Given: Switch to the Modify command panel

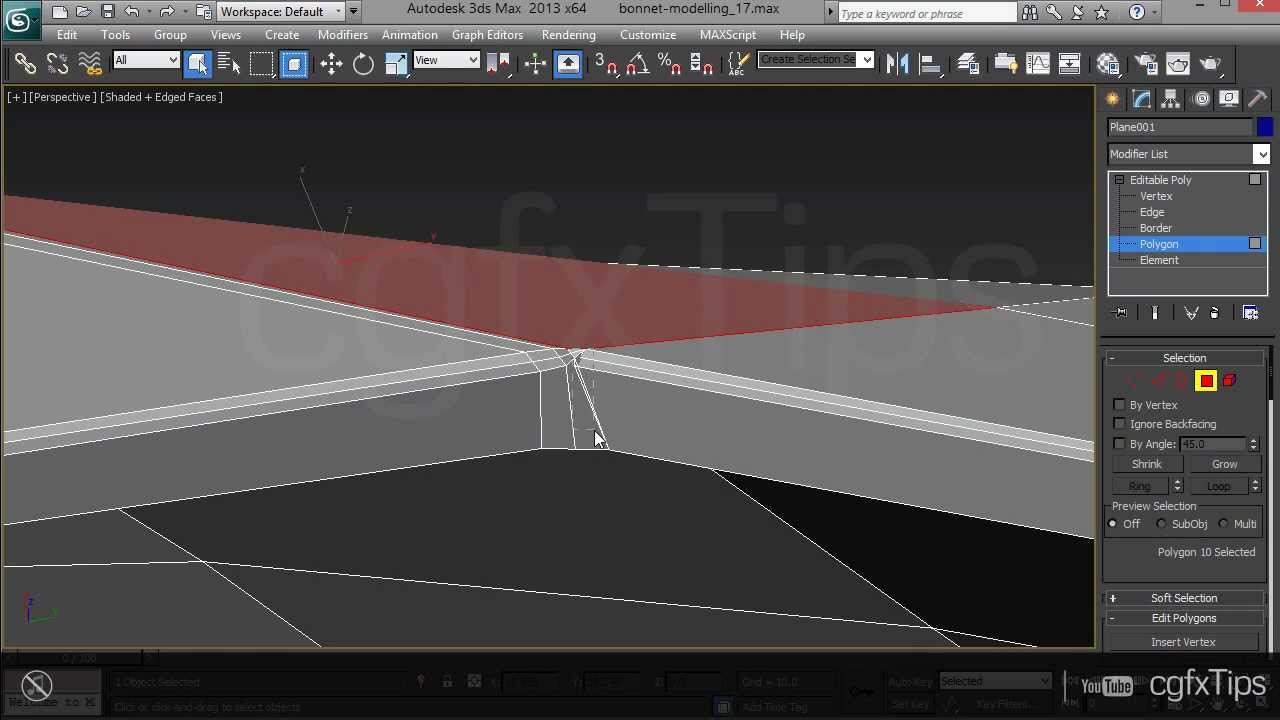Looking at the screenshot, I should click(1142, 99).
